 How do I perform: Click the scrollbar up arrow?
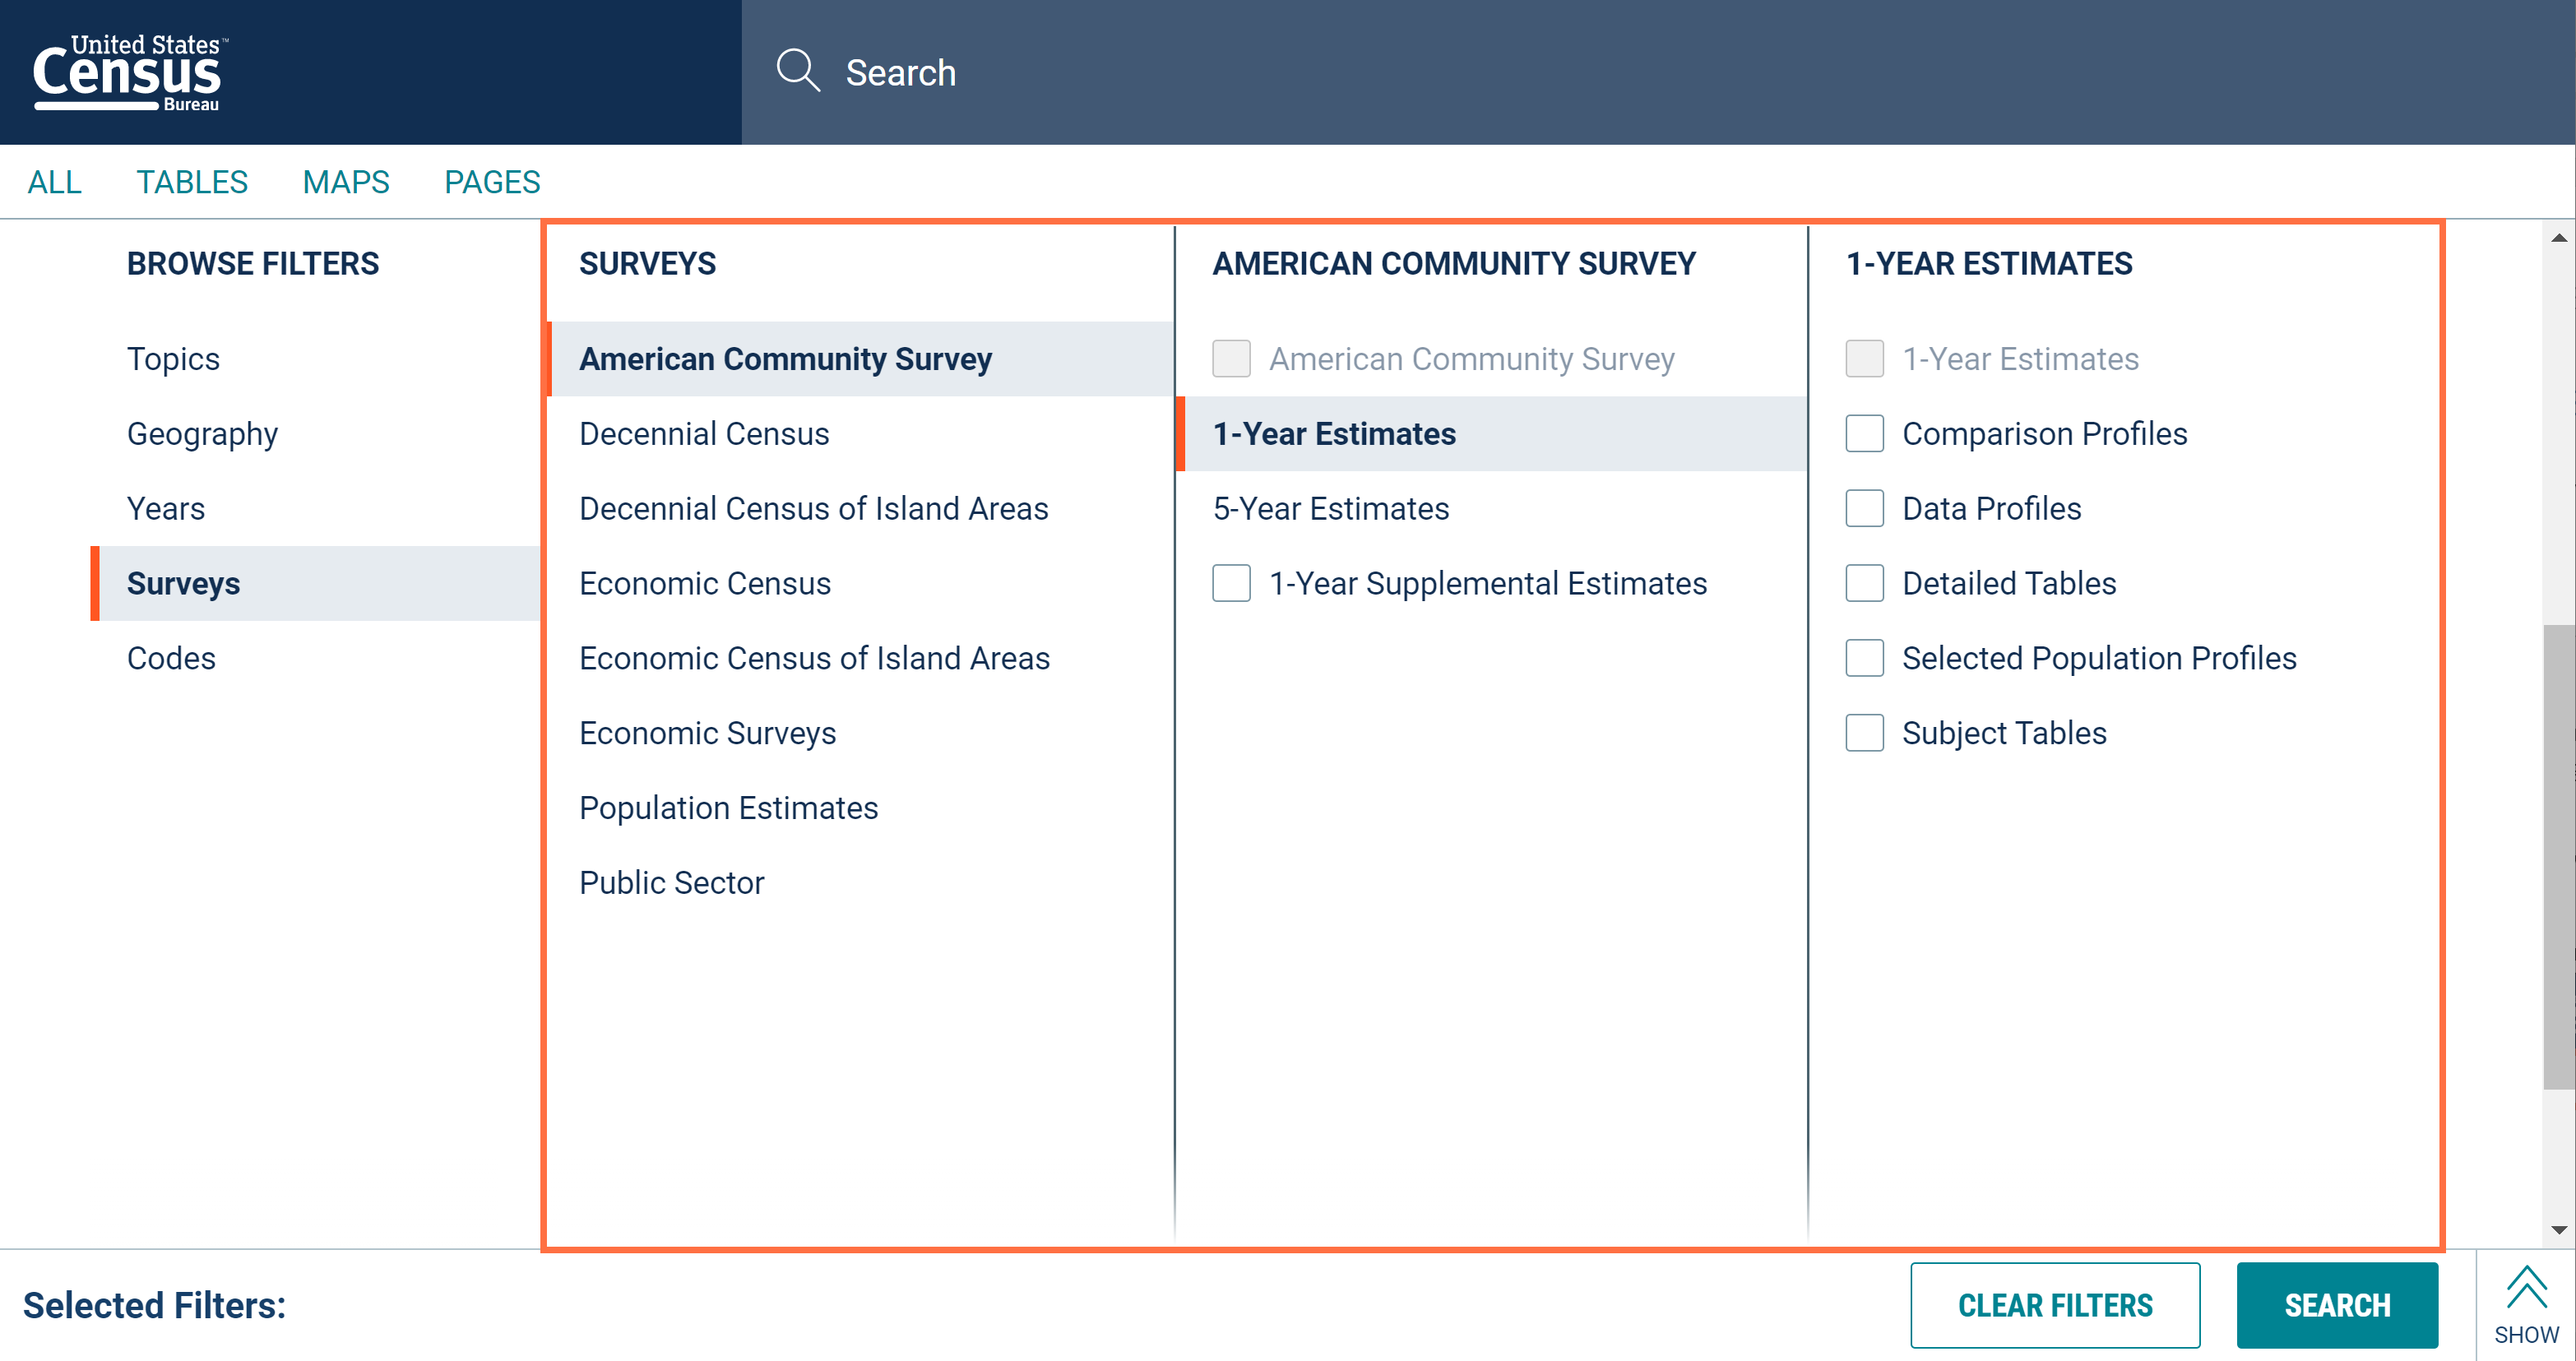coord(2559,238)
